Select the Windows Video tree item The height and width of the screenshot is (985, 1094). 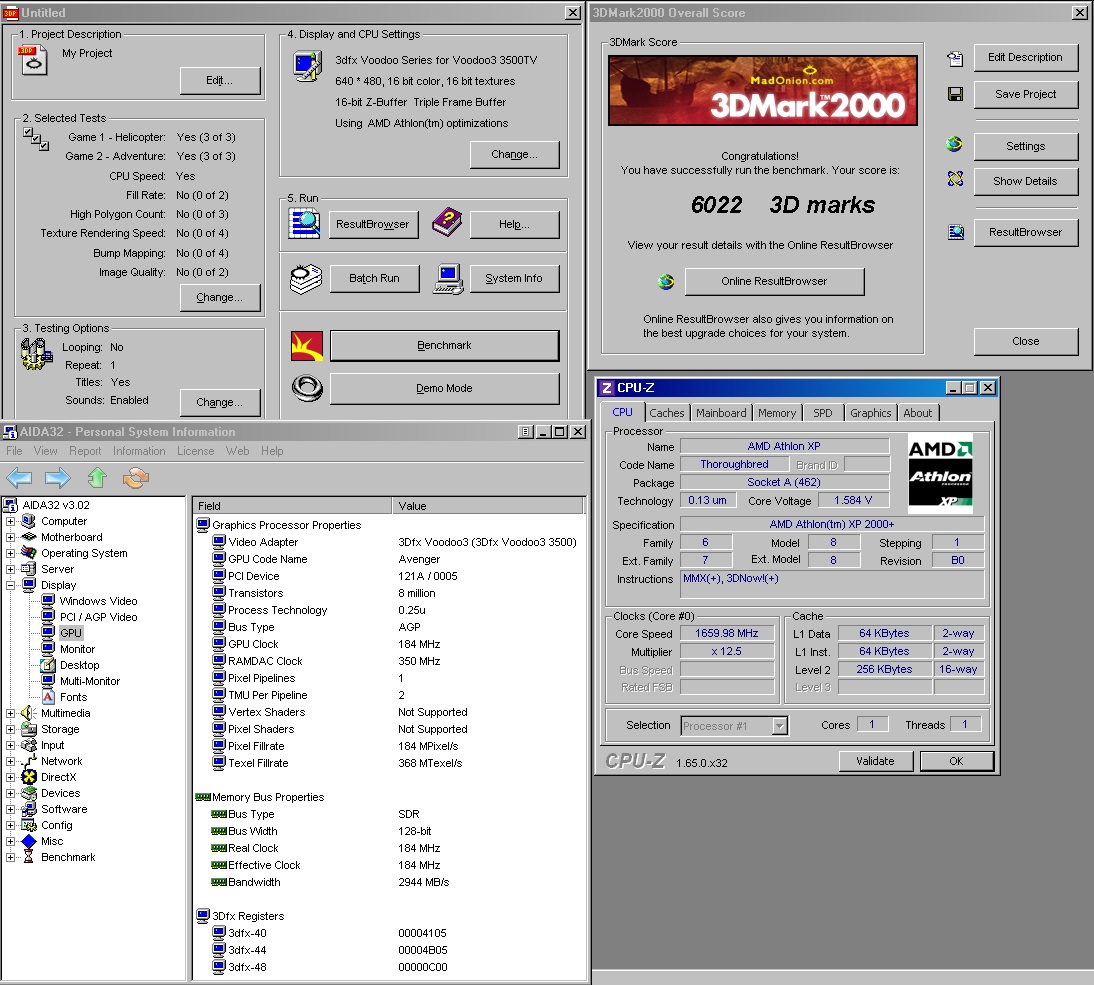tap(98, 601)
